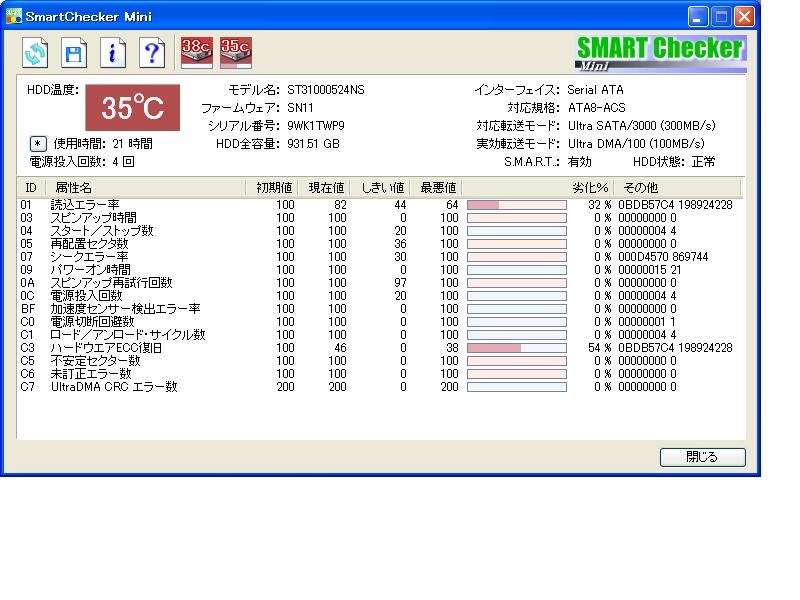Click the SmartChecker Mini title bar icon
This screenshot has height=600, width=800.
tap(14, 16)
